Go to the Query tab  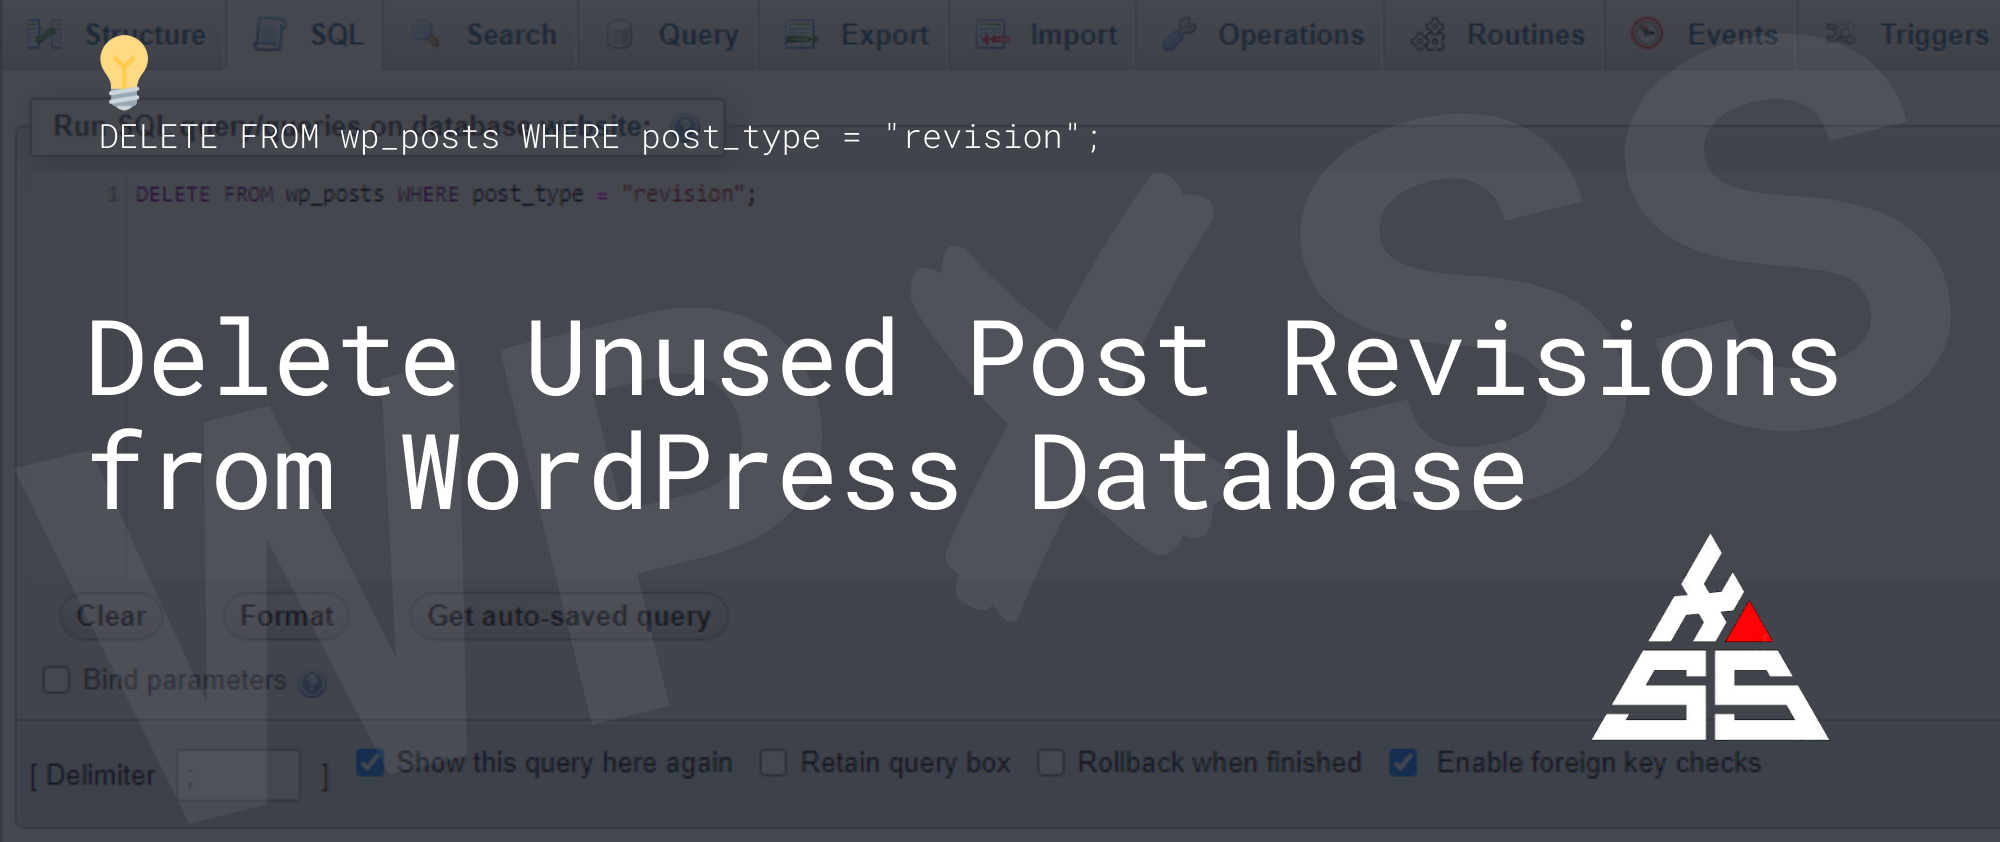pyautogui.click(x=670, y=35)
